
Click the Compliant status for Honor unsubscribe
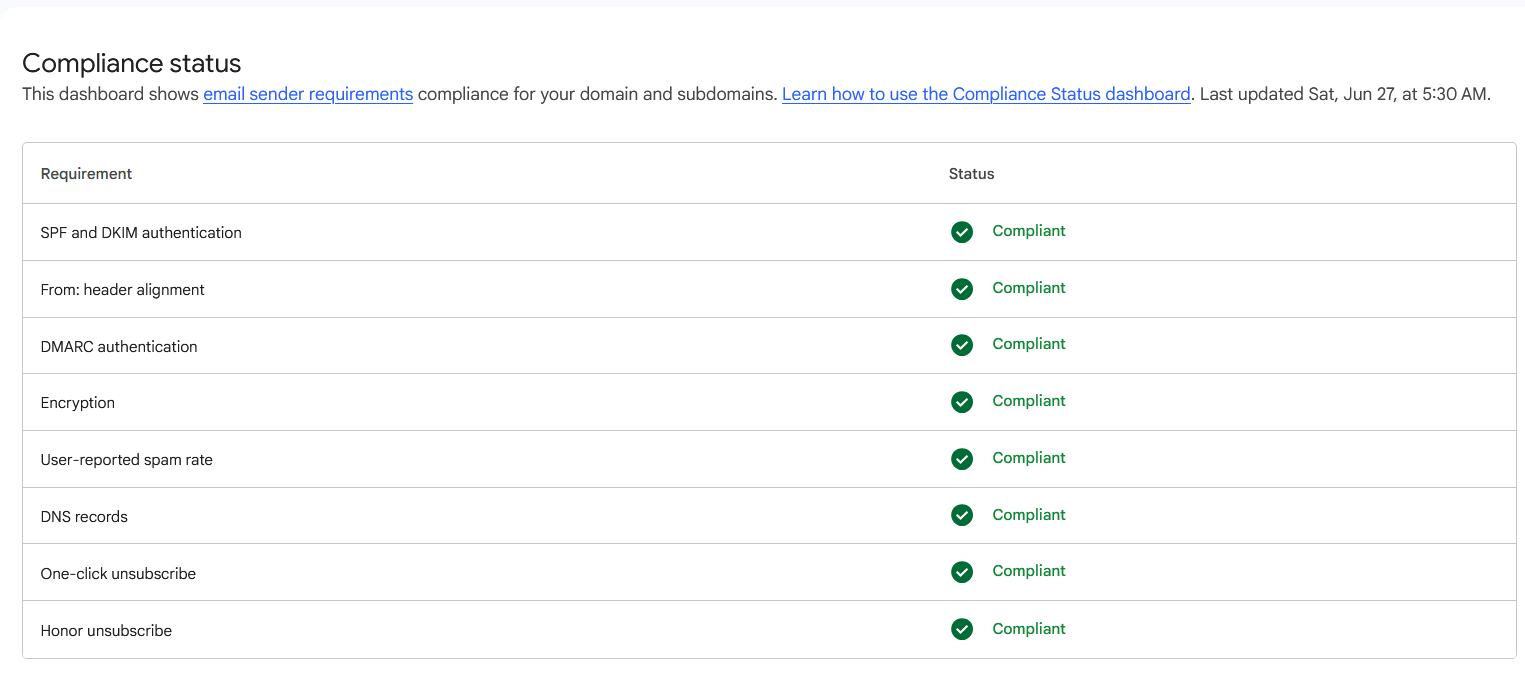click(x=1029, y=629)
